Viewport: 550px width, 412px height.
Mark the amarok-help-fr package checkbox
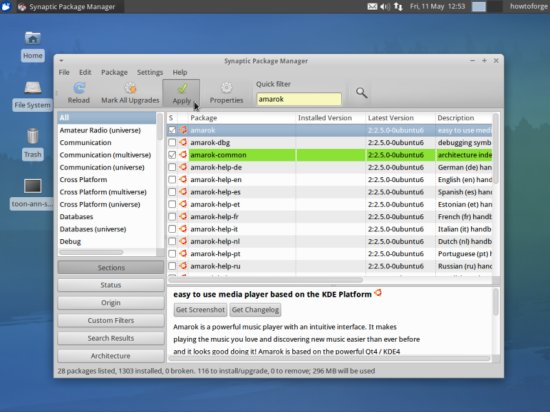172,217
